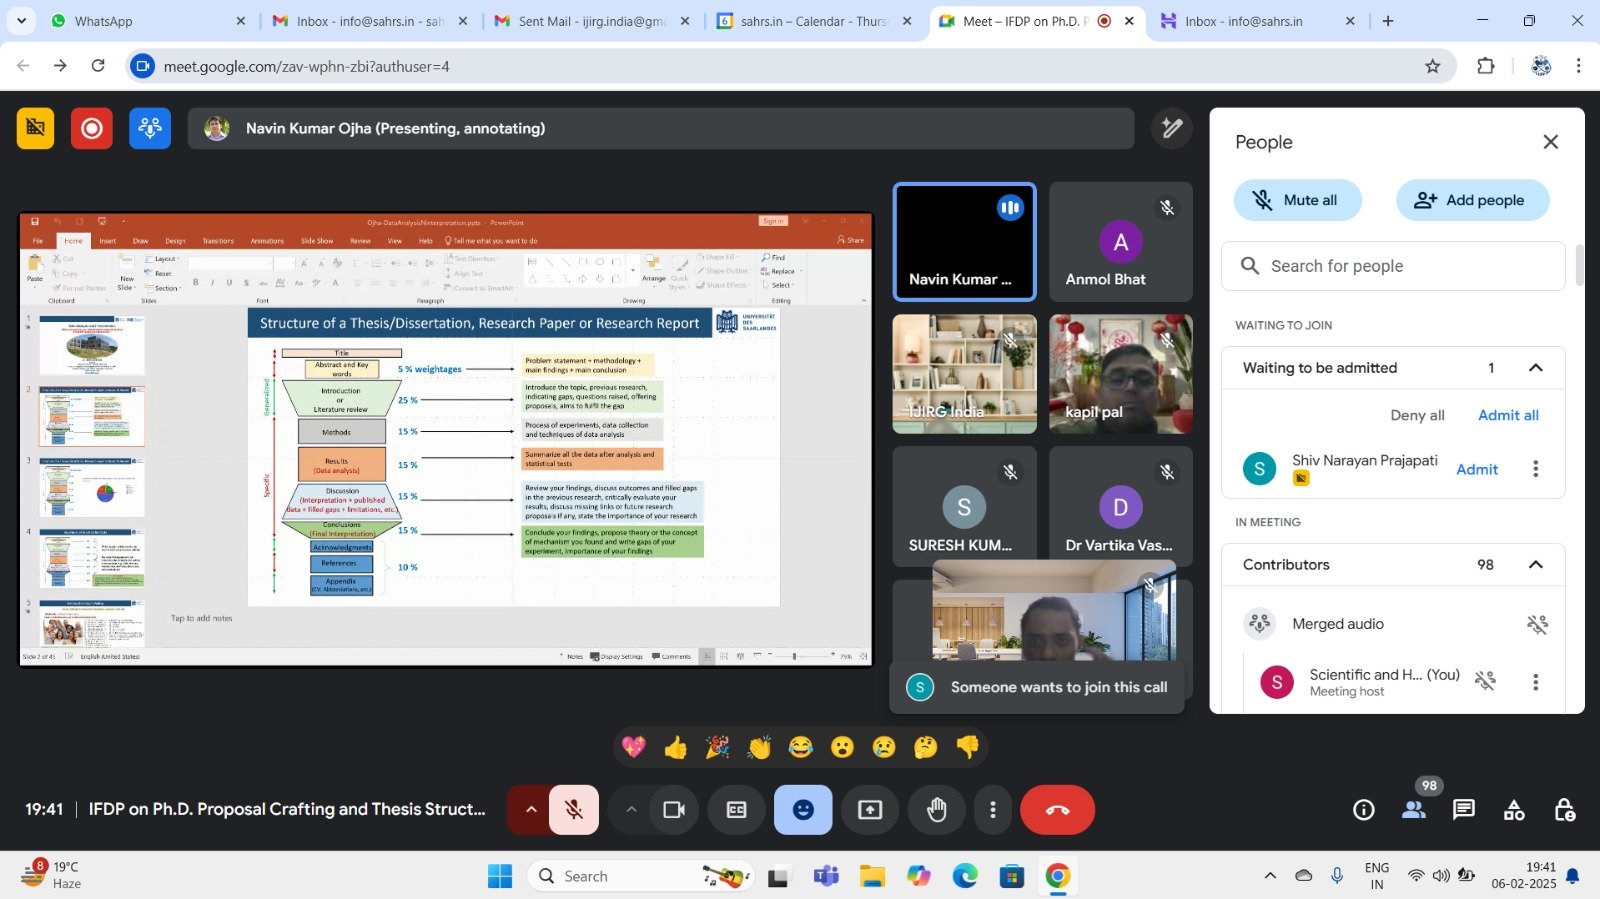Collapse the Waiting to be admitted section

point(1535,368)
